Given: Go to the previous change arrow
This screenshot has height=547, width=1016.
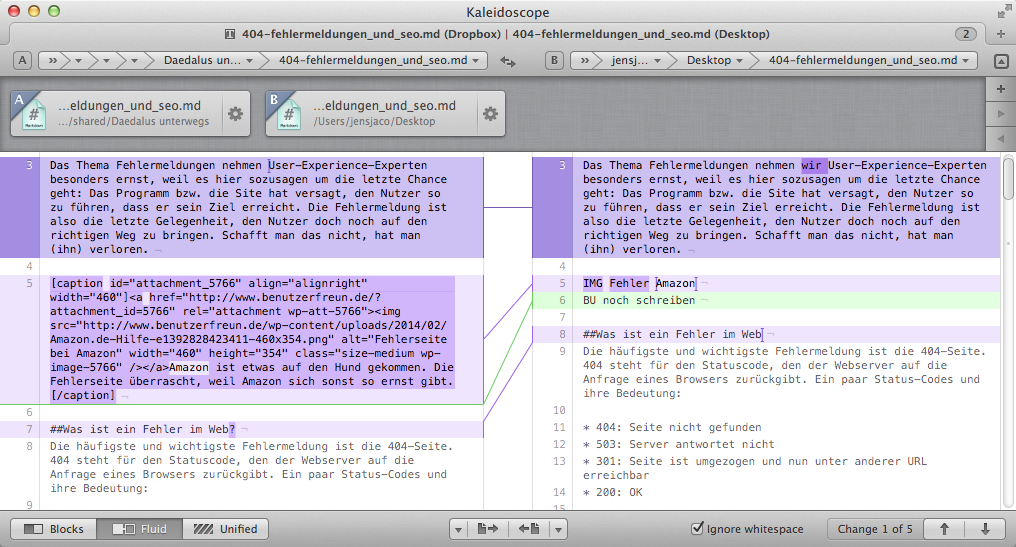Looking at the screenshot, I should [944, 529].
